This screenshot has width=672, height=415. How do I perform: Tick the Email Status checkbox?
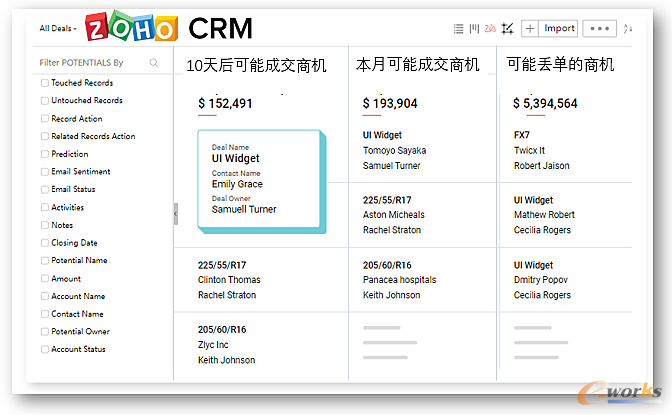[45, 189]
